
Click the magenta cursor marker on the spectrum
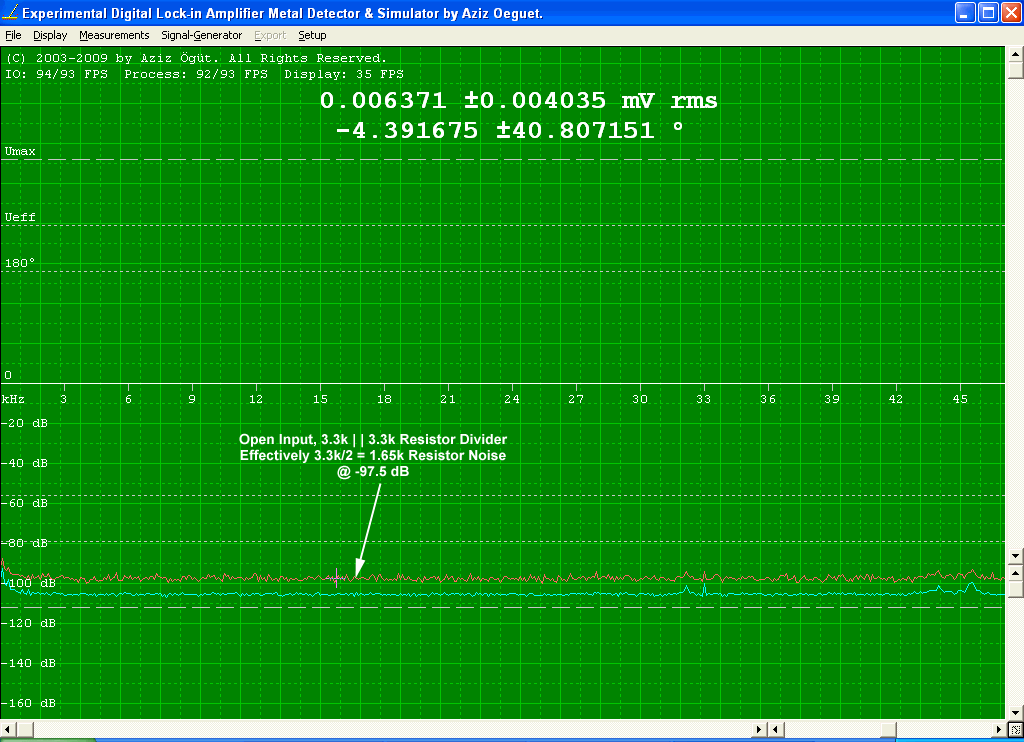(337, 577)
